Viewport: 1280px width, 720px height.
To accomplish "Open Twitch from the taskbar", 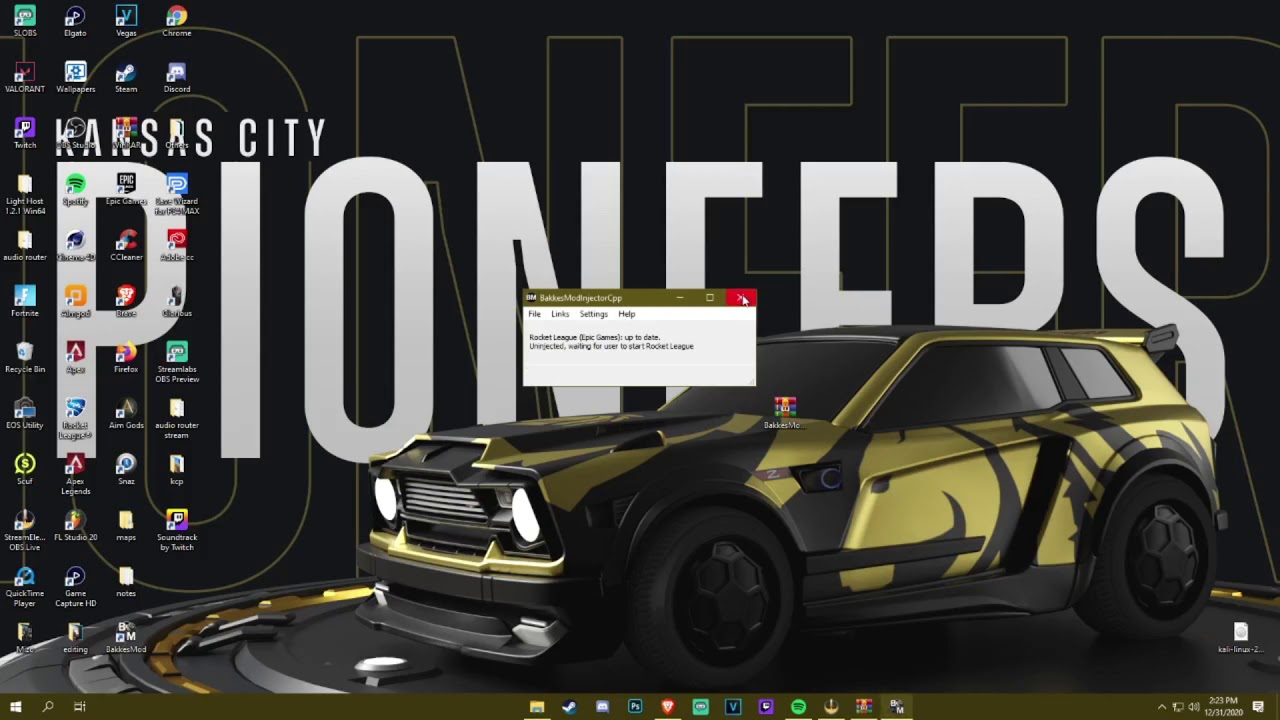I will (x=766, y=707).
